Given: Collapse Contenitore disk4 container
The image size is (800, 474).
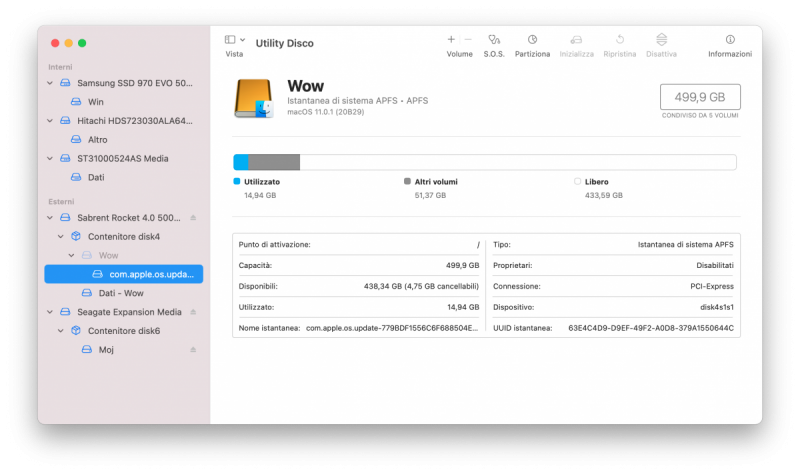Looking at the screenshot, I should tap(61, 236).
